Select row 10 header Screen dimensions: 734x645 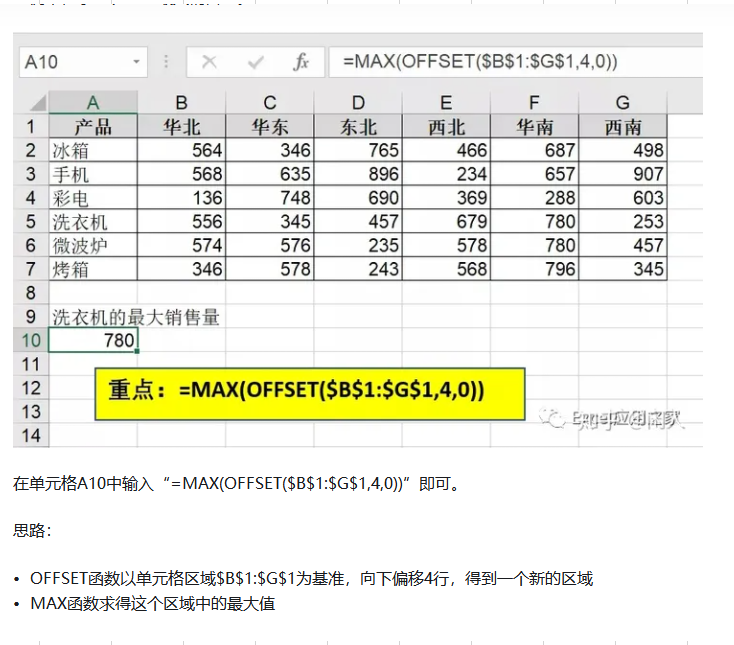(x=31, y=341)
